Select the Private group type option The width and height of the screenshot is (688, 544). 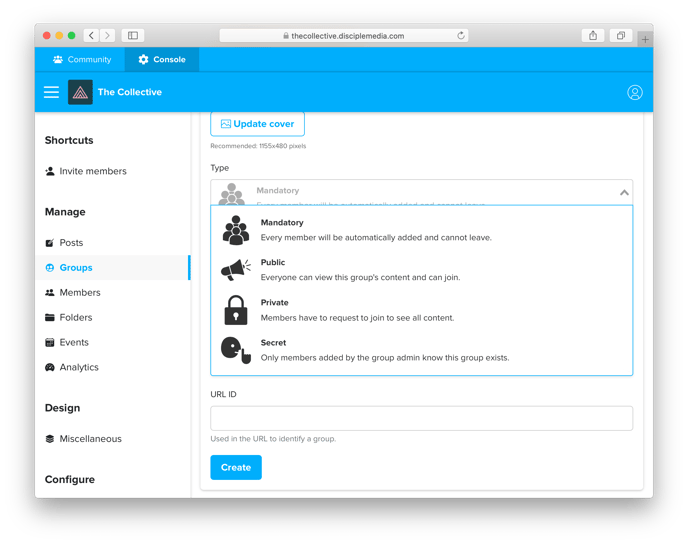click(x=422, y=310)
